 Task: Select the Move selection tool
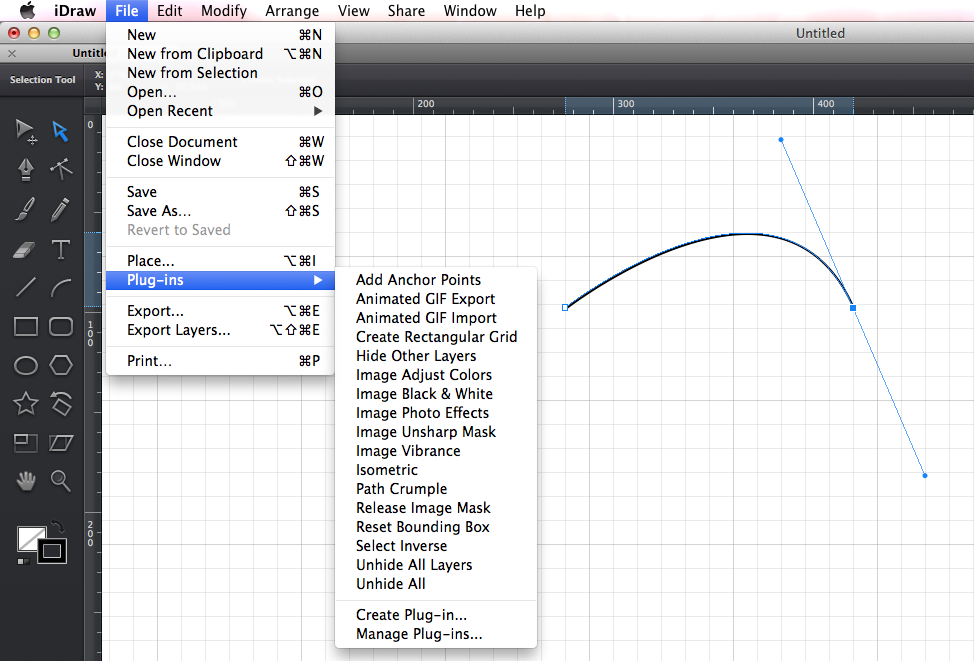click(x=25, y=131)
